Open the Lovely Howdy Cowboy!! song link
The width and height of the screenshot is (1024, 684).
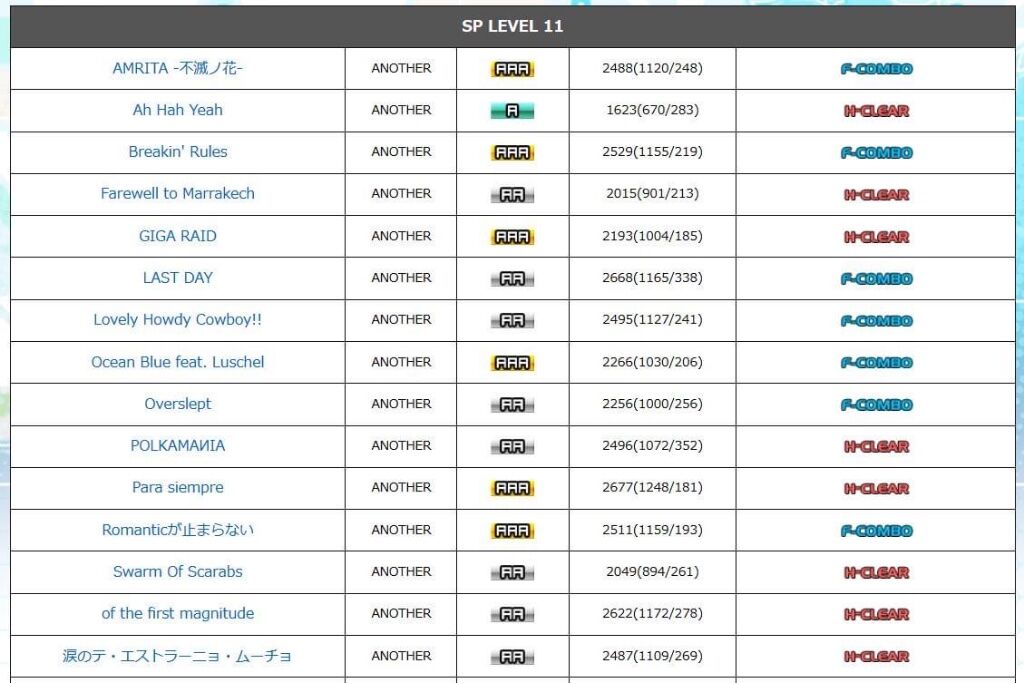click(x=178, y=319)
